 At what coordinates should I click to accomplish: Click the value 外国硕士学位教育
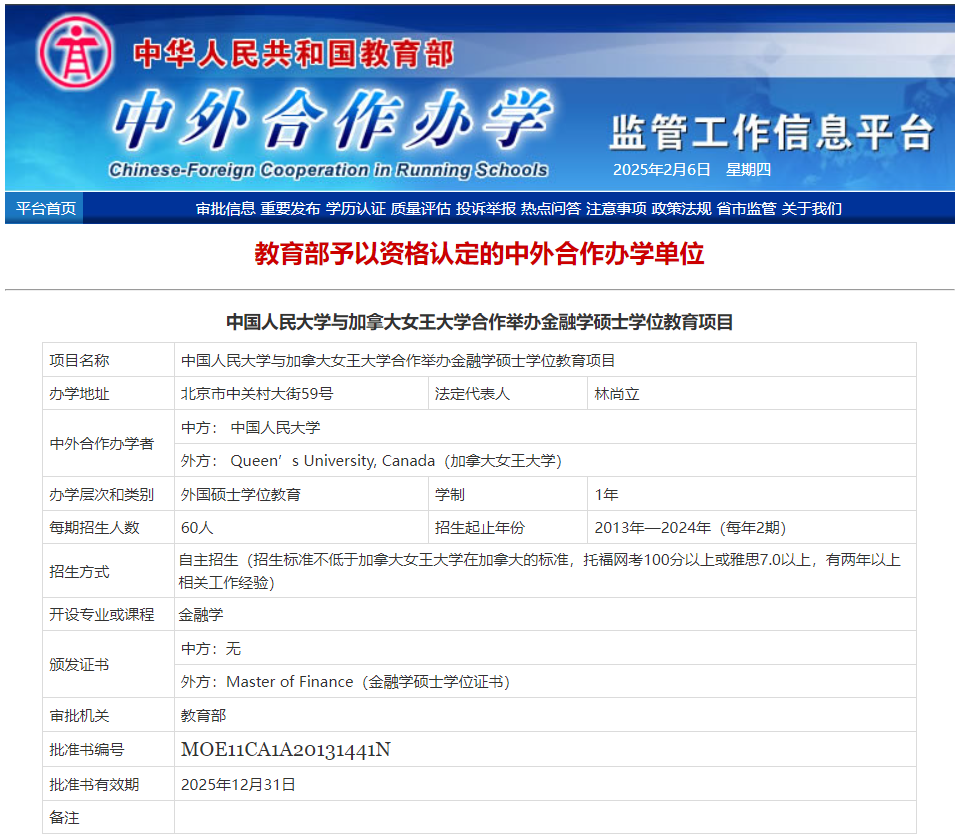tap(241, 494)
